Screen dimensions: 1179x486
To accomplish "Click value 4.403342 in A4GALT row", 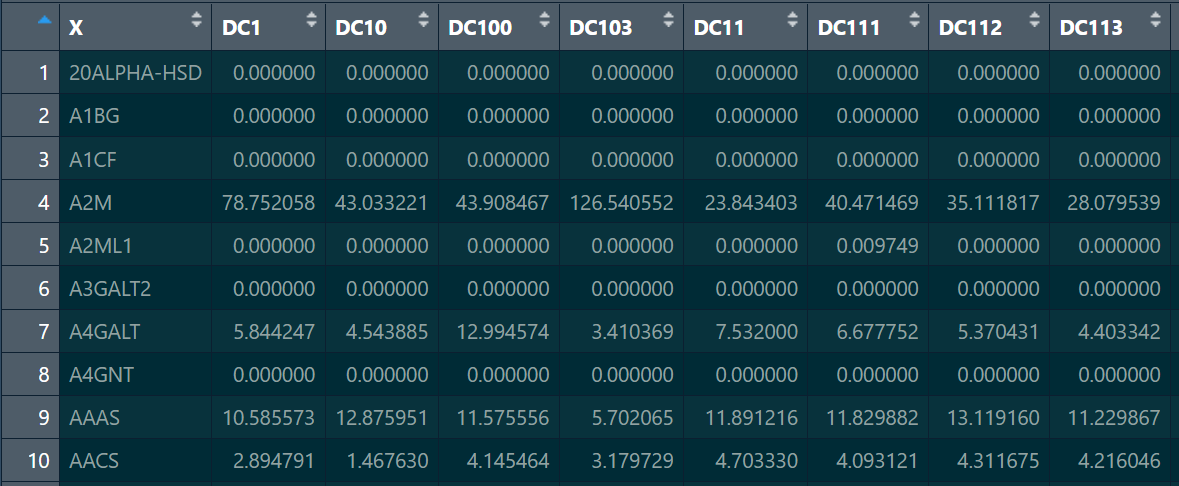I will click(x=1120, y=332).
